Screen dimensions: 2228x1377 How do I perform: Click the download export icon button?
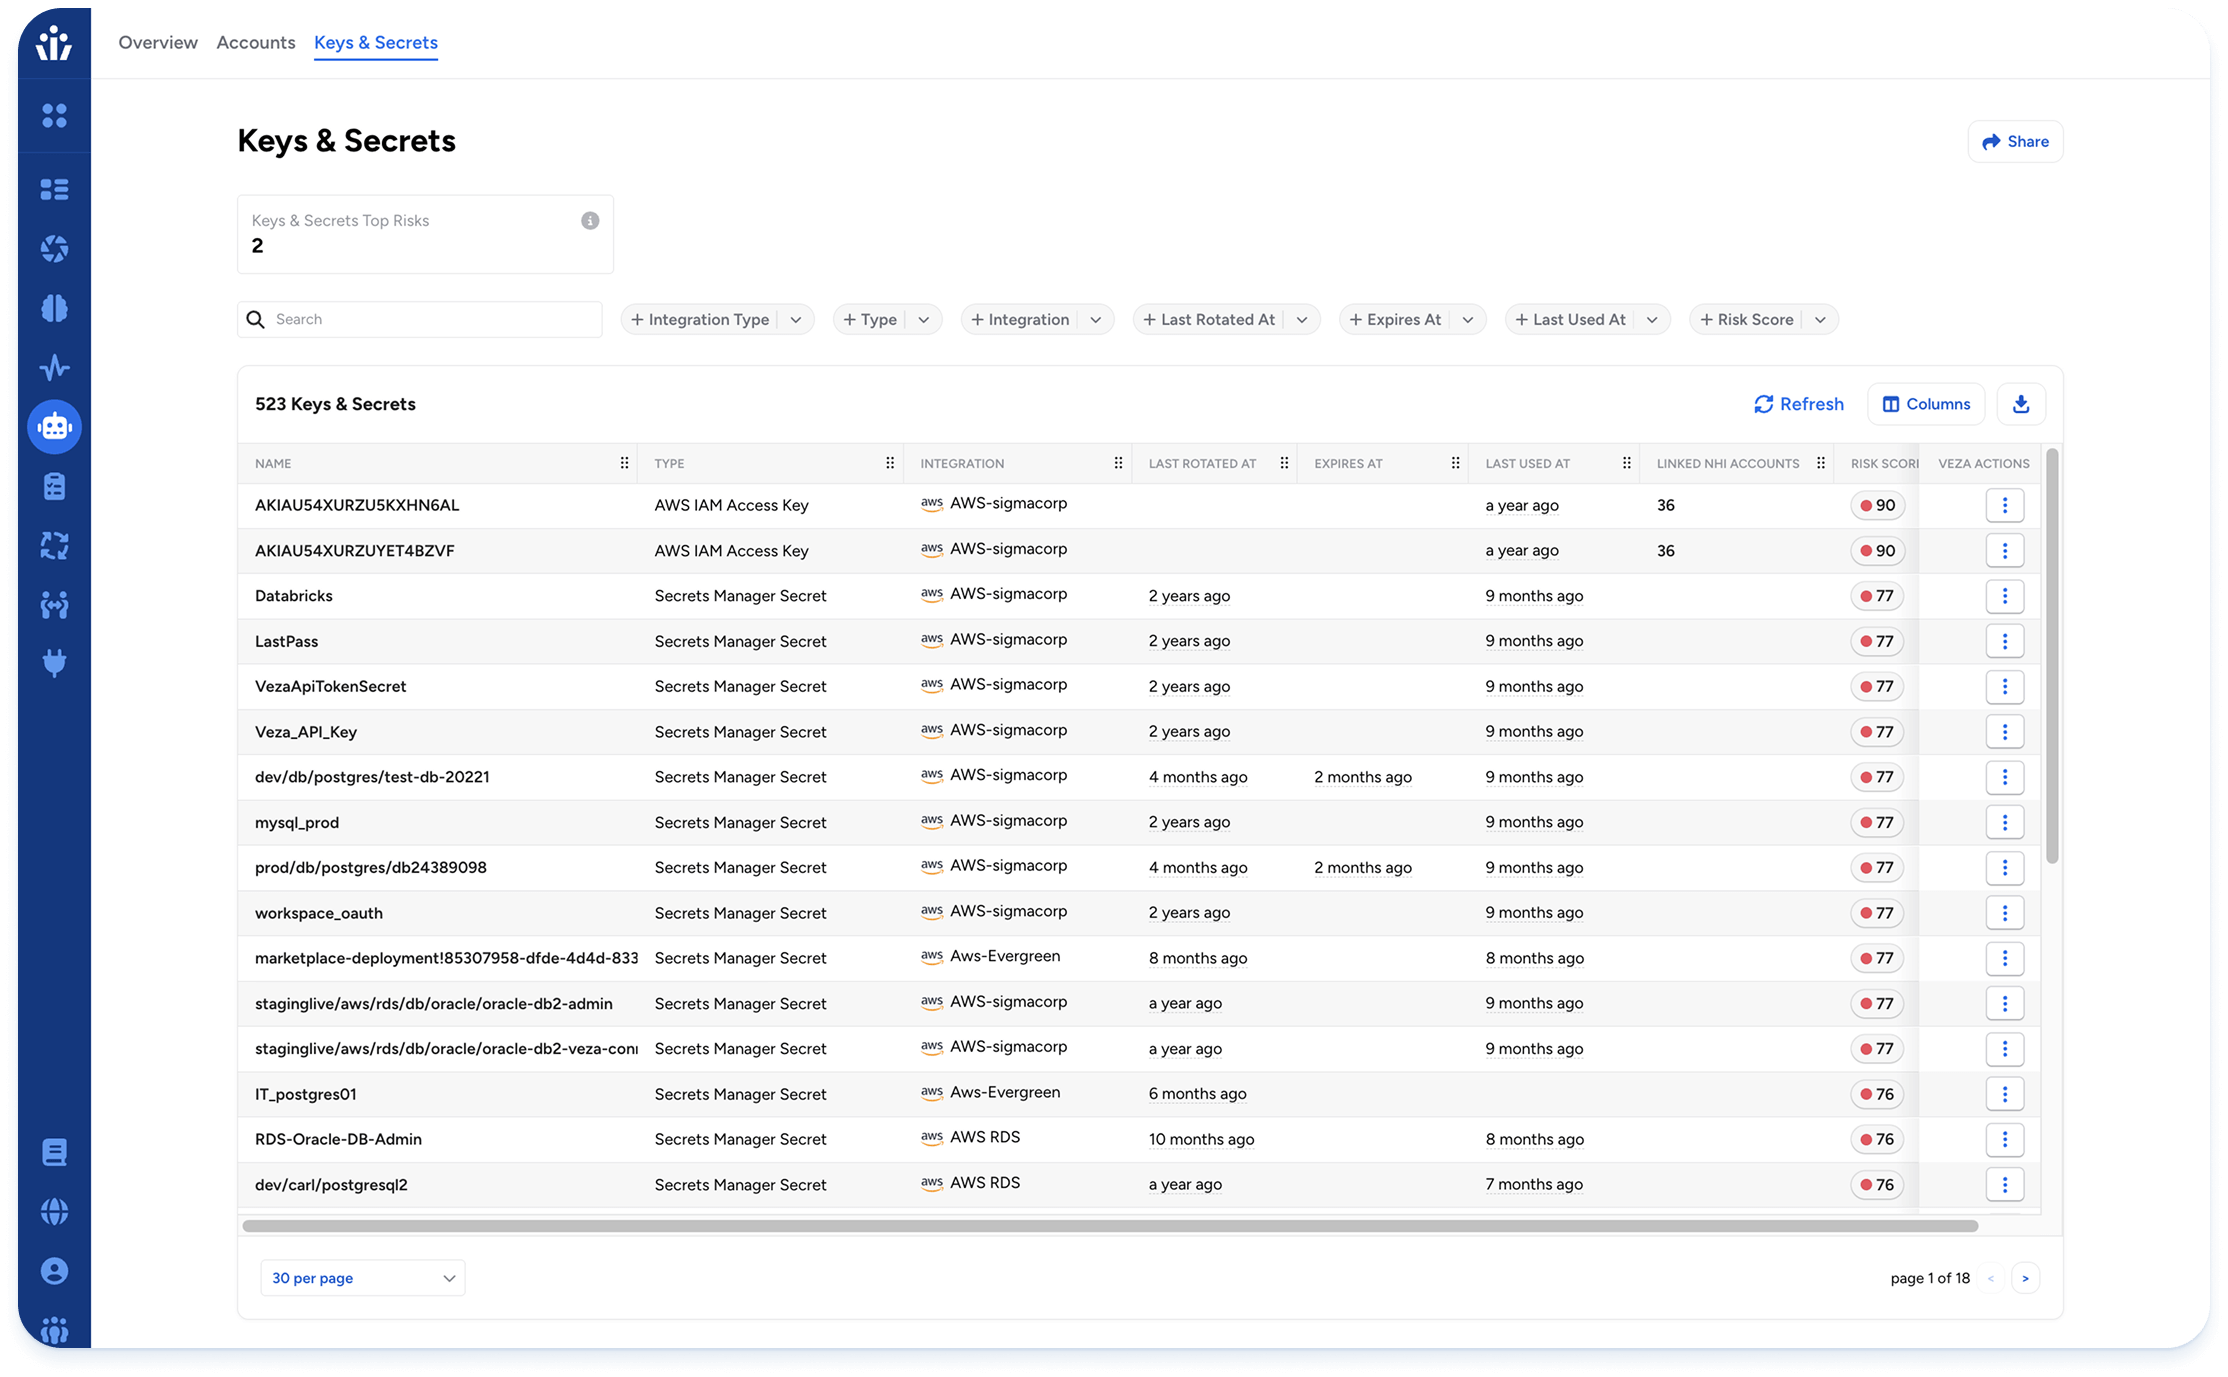coord(2020,404)
